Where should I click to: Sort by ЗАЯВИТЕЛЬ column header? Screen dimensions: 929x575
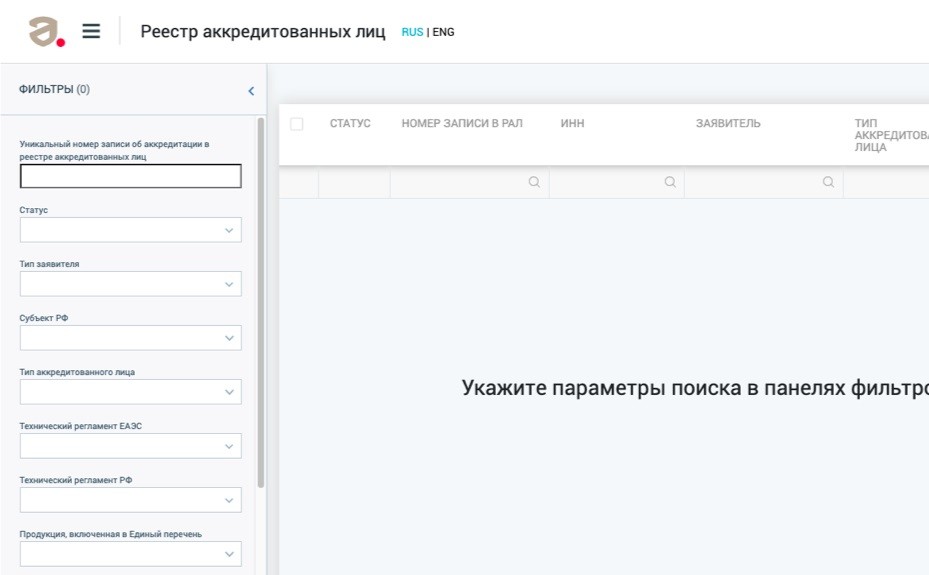(x=728, y=123)
